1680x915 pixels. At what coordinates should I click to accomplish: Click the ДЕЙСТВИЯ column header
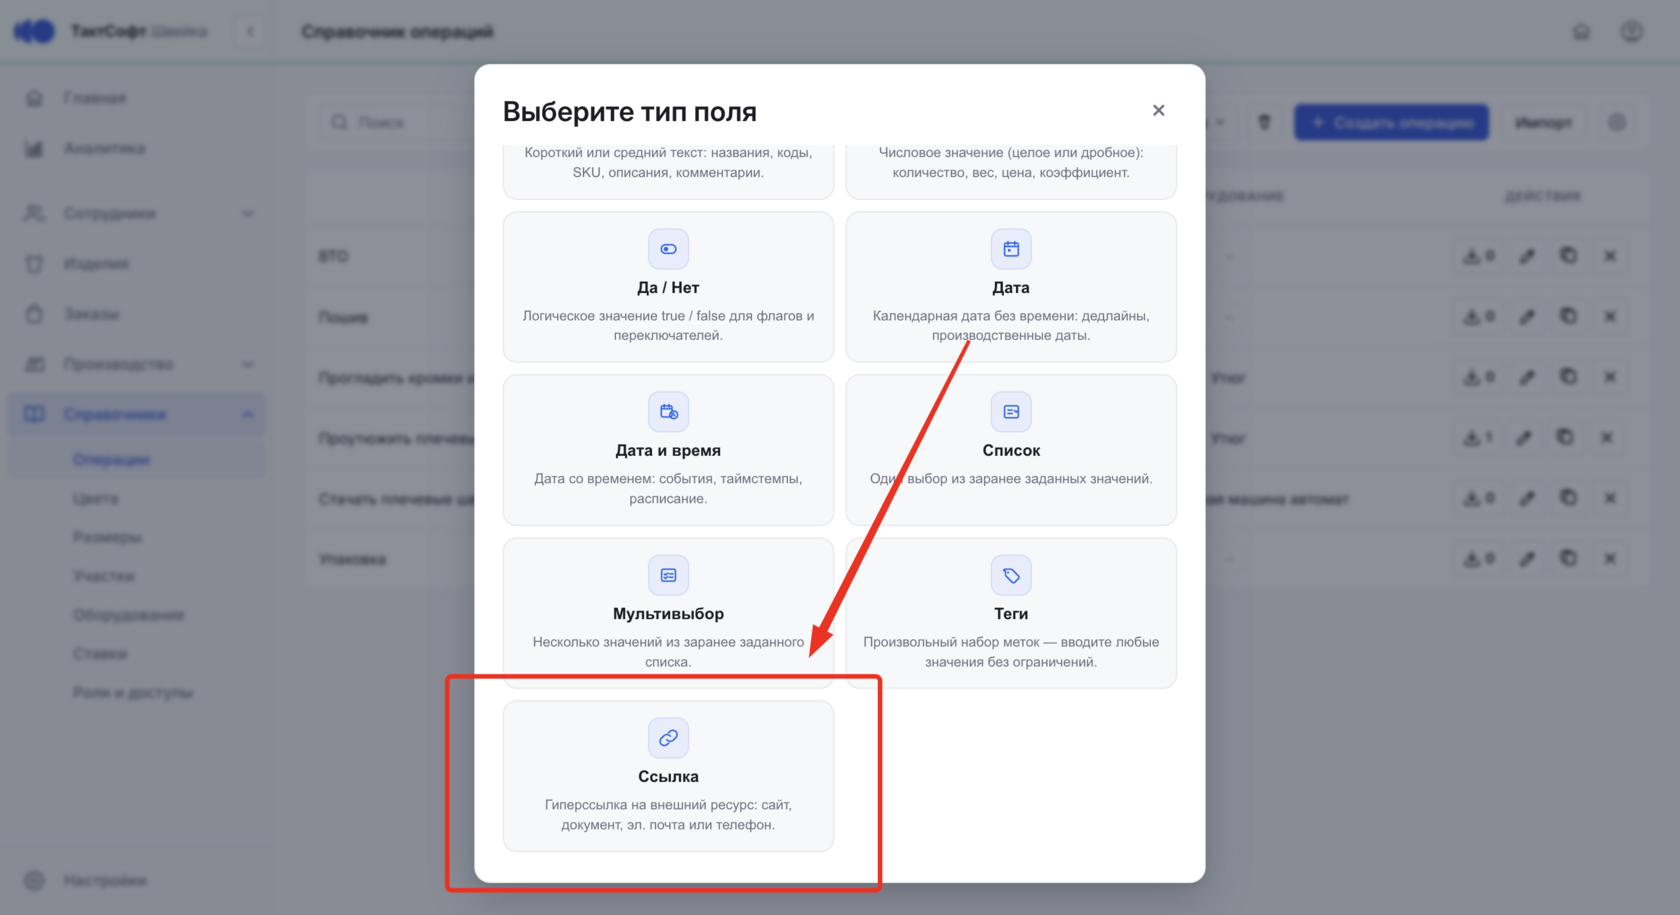click(x=1543, y=196)
